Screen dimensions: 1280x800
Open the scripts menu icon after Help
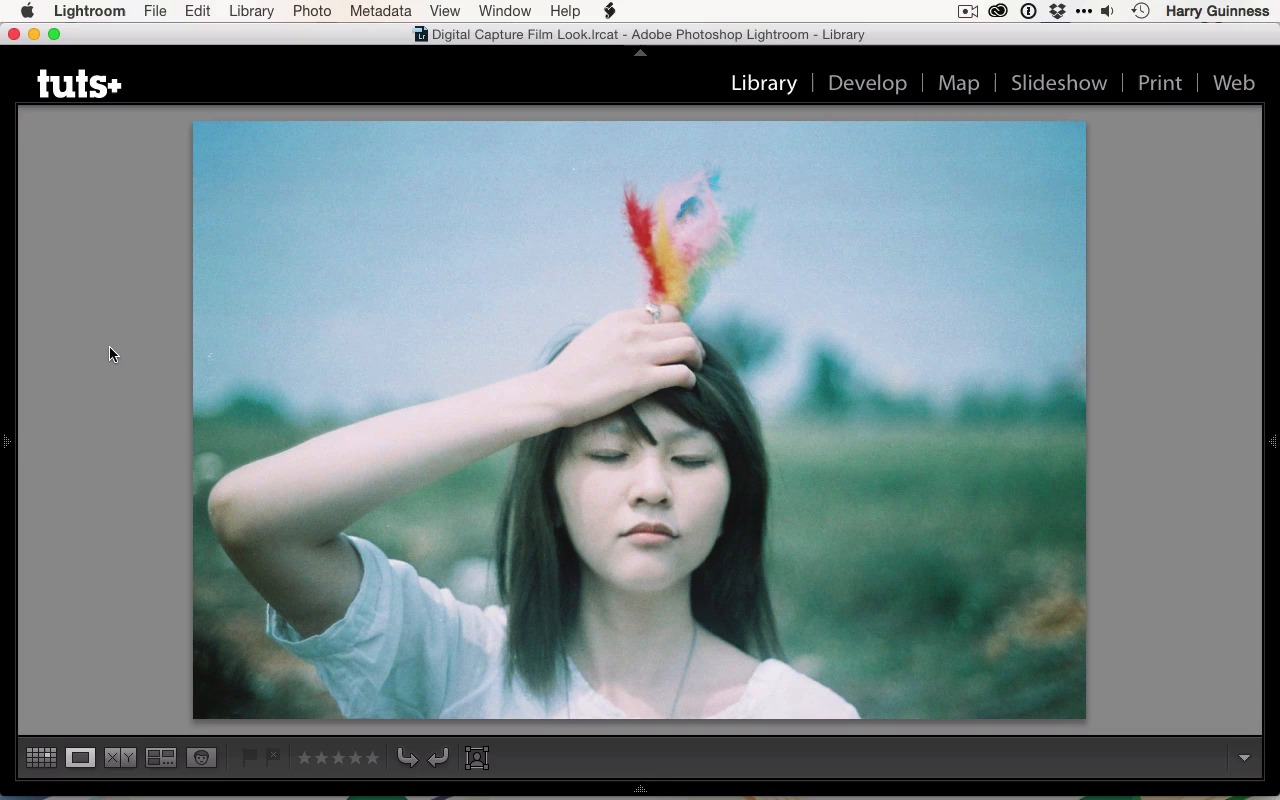pyautogui.click(x=609, y=11)
